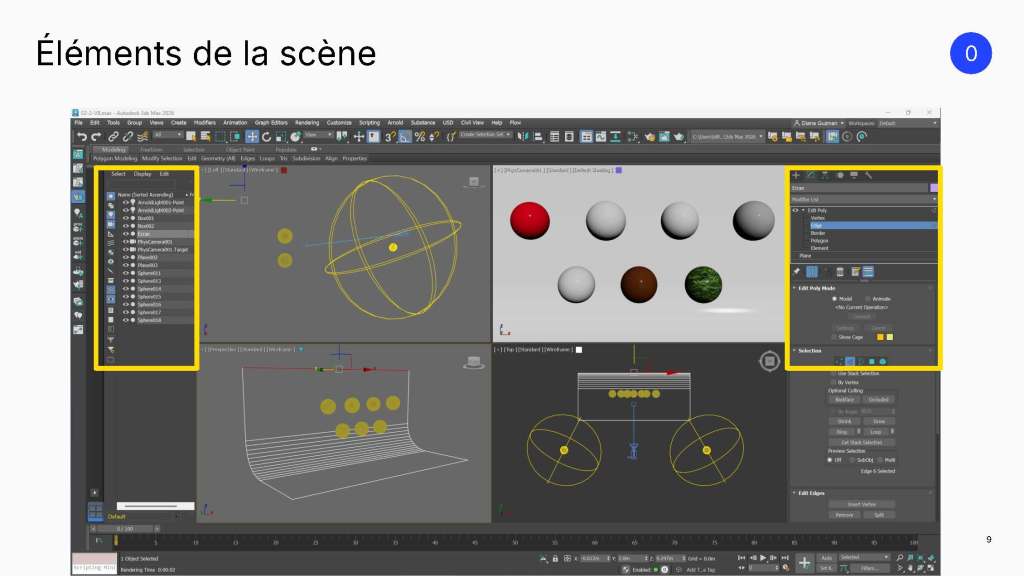1024x576 pixels.
Task: Enable the Show Cage checkbox
Action: pos(834,337)
